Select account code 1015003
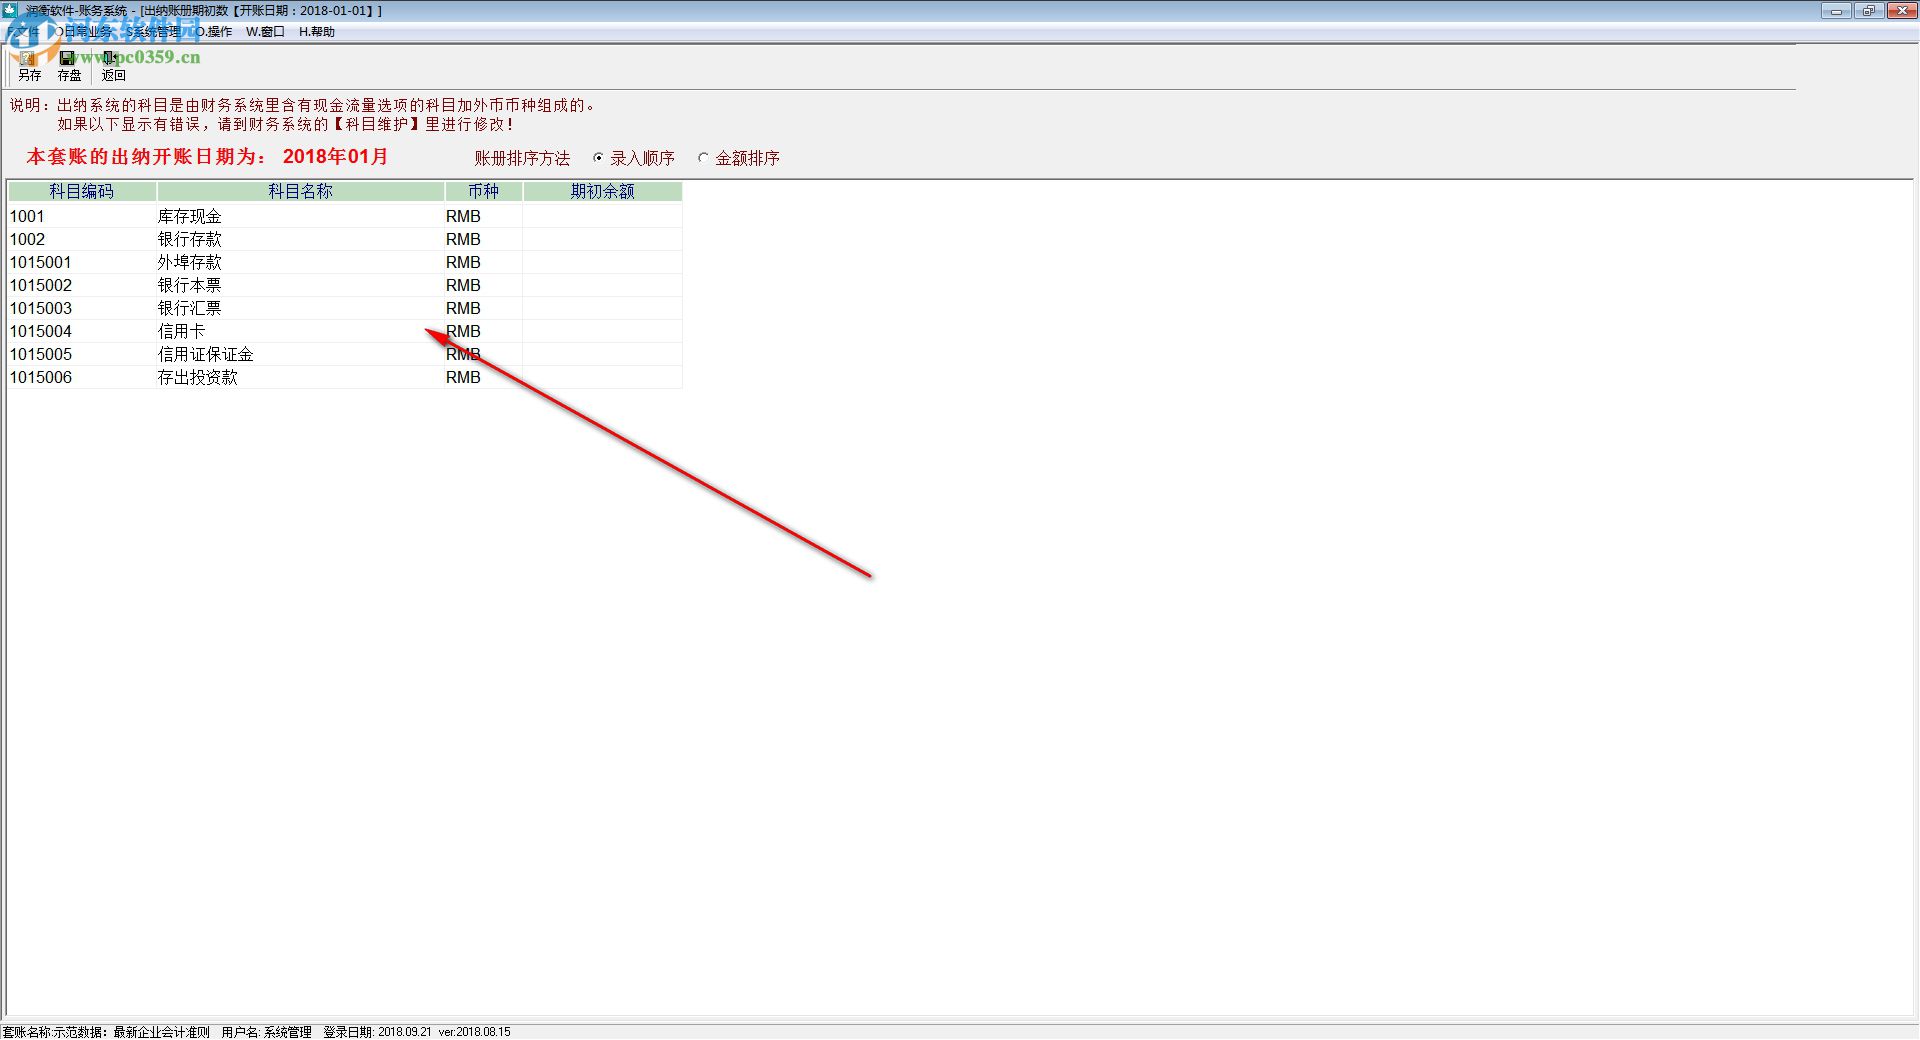 click(x=41, y=308)
